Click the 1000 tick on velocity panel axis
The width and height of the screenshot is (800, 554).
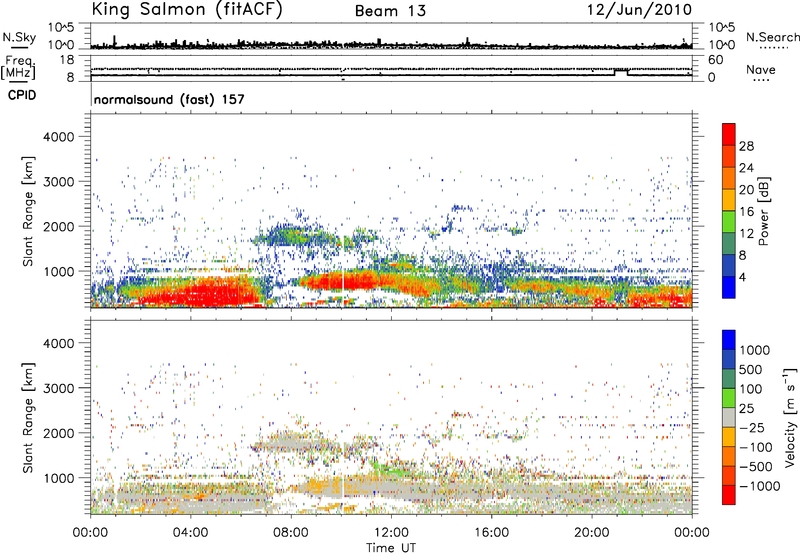(58, 478)
